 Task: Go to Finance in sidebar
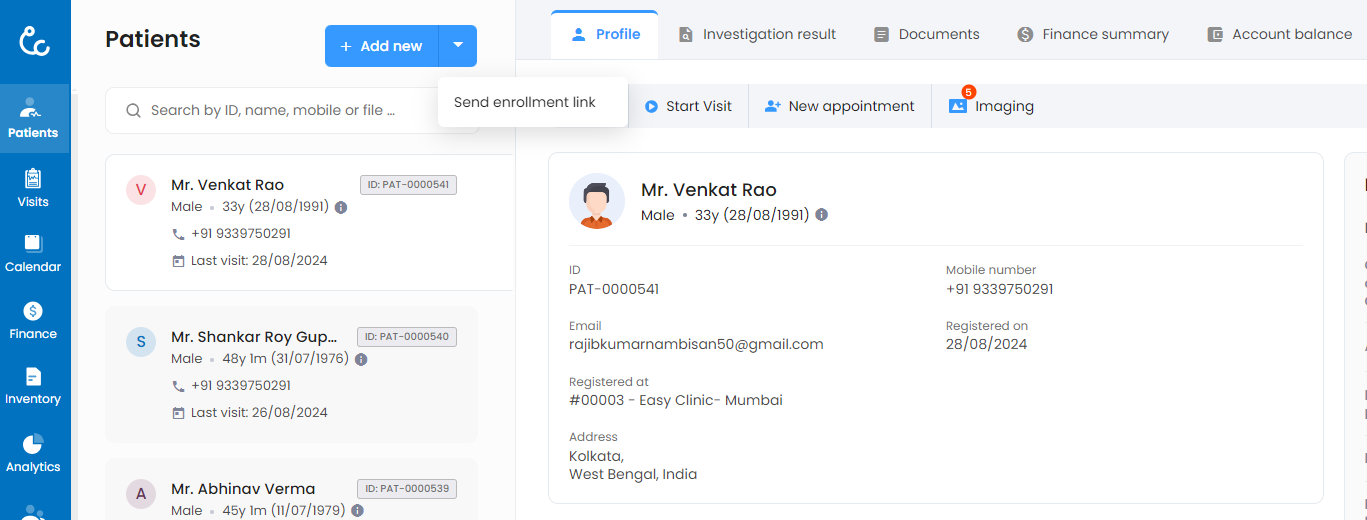point(33,320)
